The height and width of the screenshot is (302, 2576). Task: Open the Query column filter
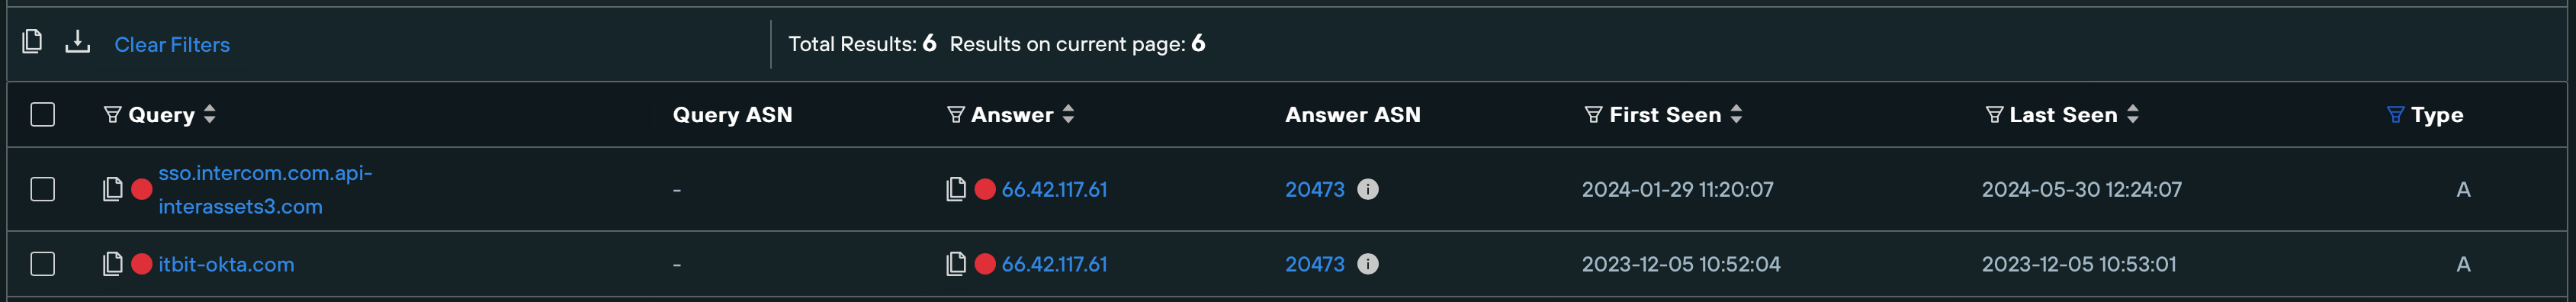tap(112, 115)
